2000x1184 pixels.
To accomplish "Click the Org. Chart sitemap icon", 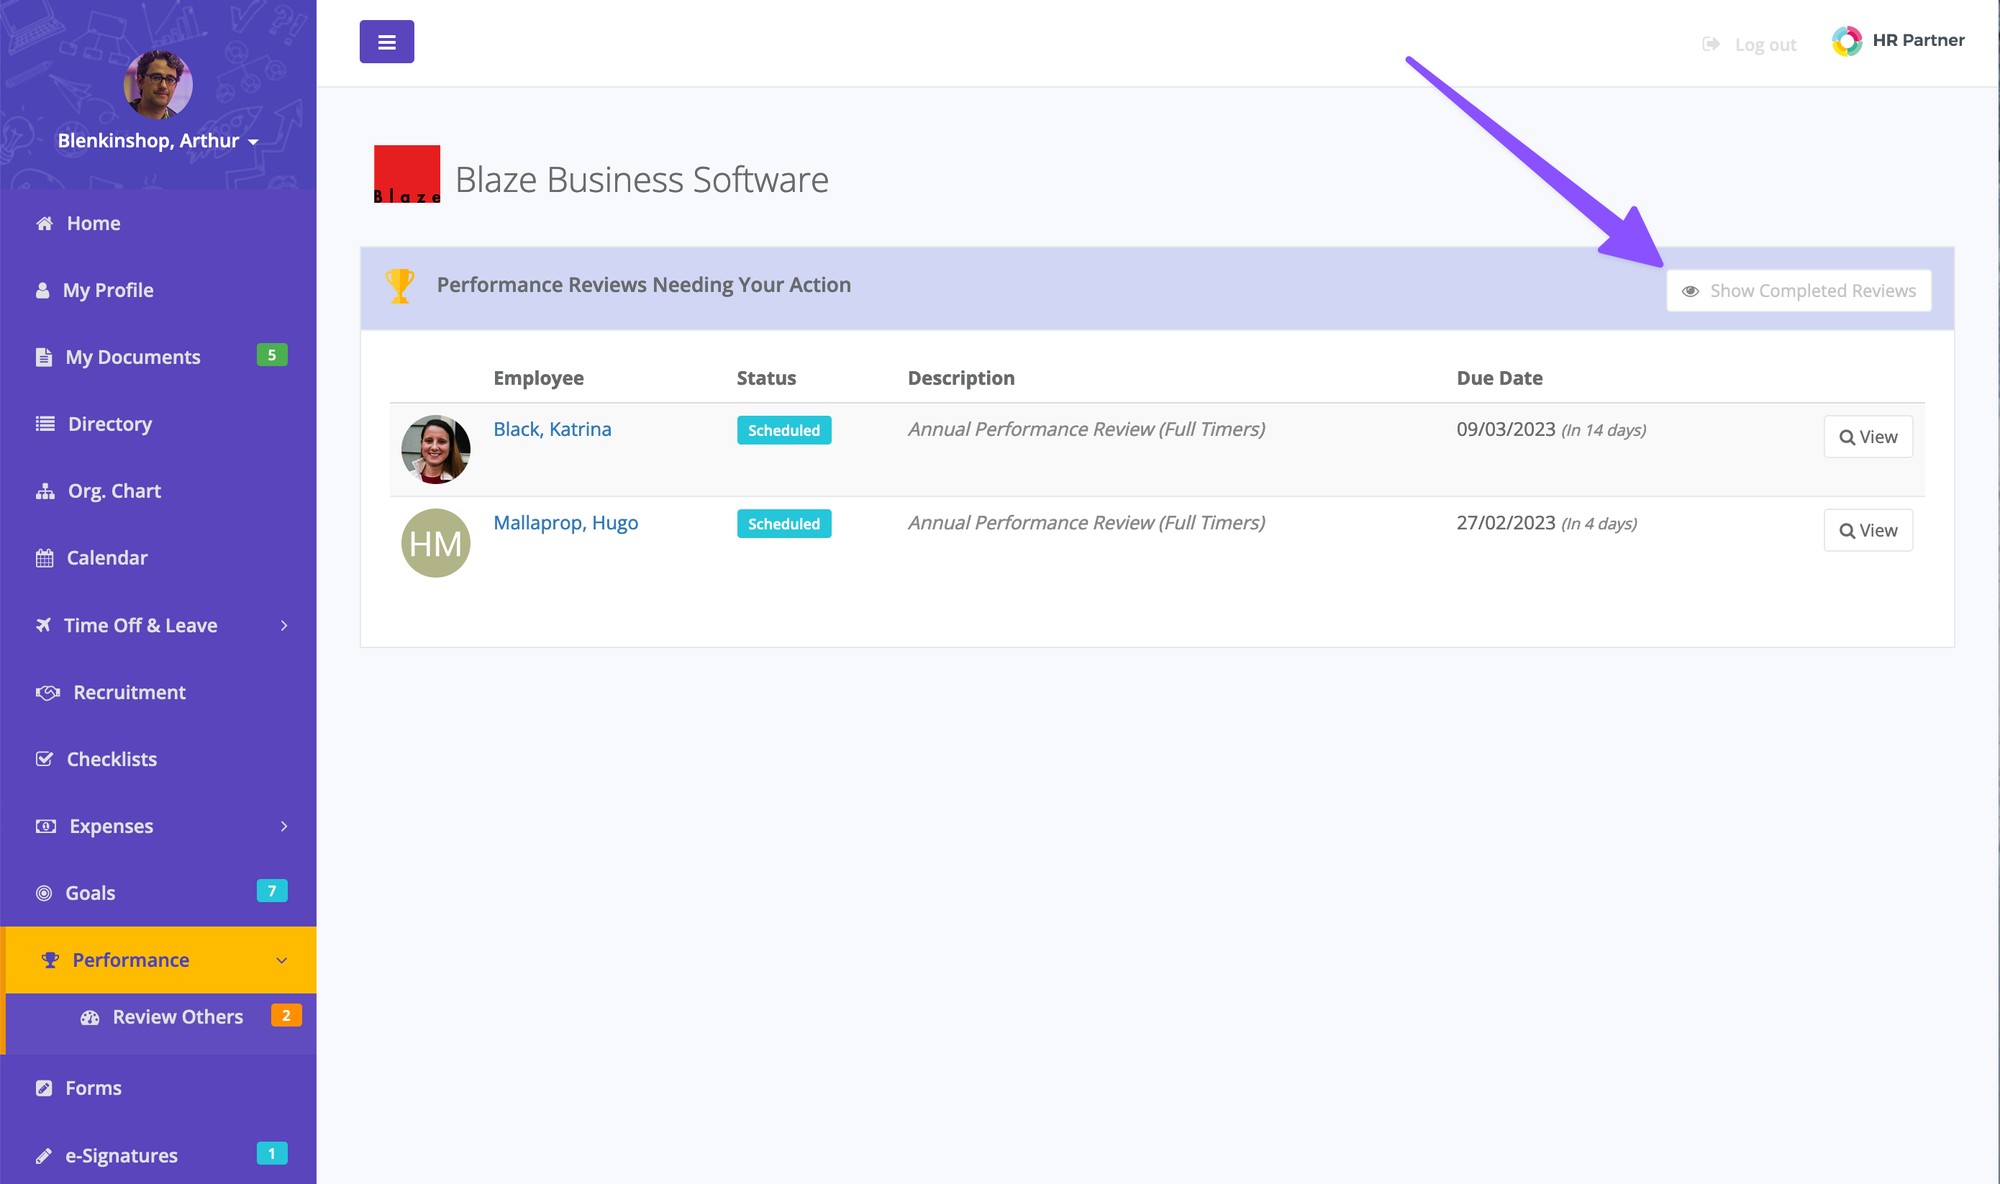I will click(45, 491).
